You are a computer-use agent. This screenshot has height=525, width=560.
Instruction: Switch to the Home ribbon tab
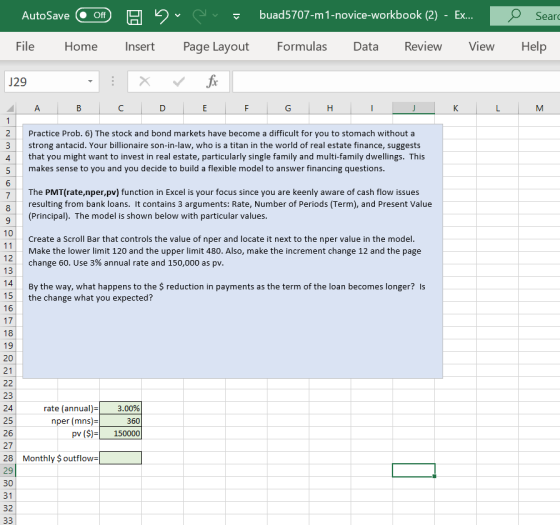click(x=81, y=46)
